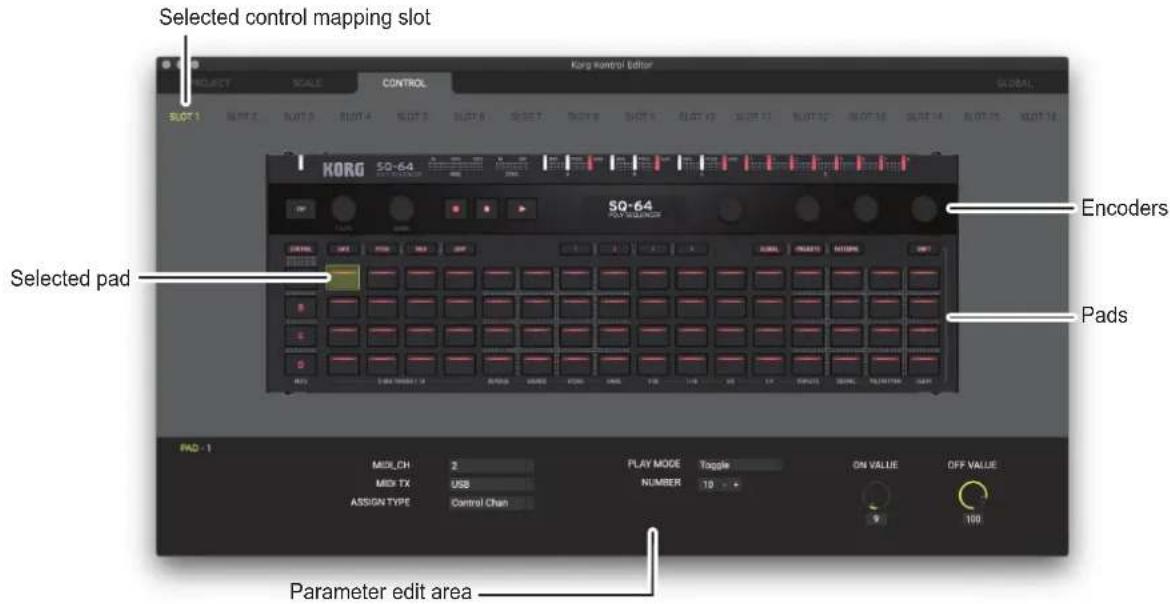Switch to the PROJECT tab
Screen dimensions: 1170x604
click(207, 84)
